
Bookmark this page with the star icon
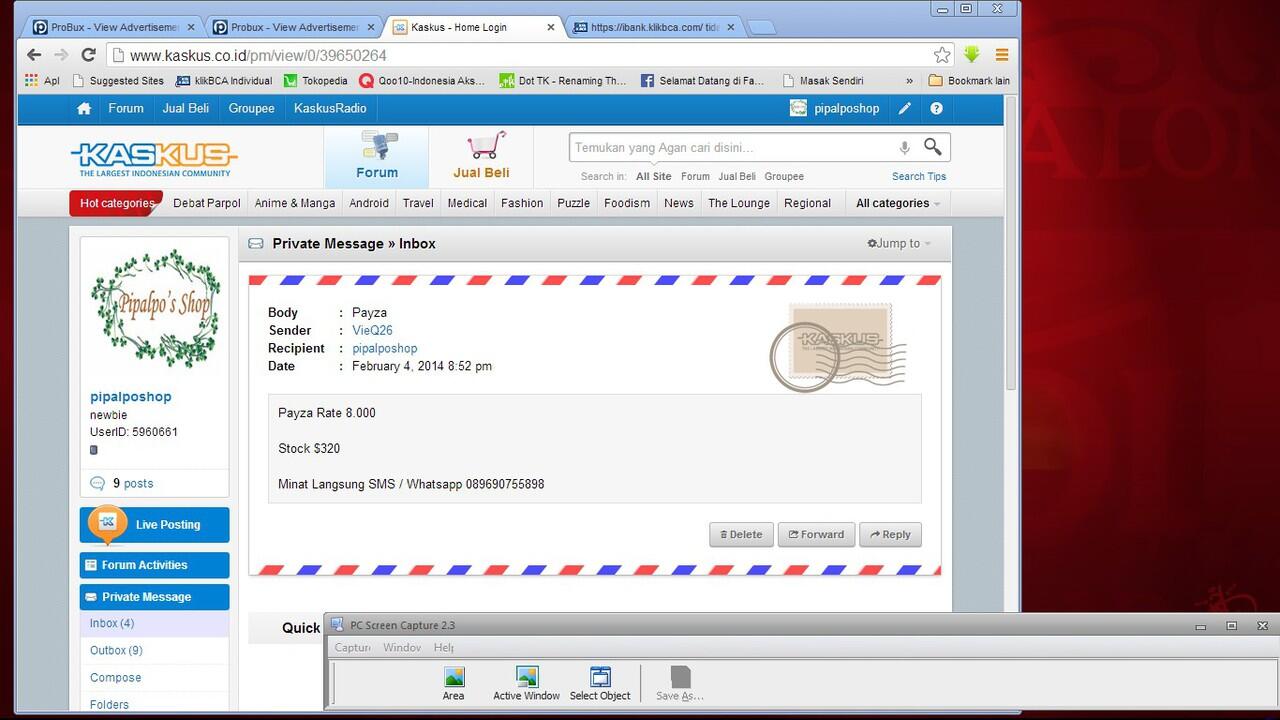point(942,55)
